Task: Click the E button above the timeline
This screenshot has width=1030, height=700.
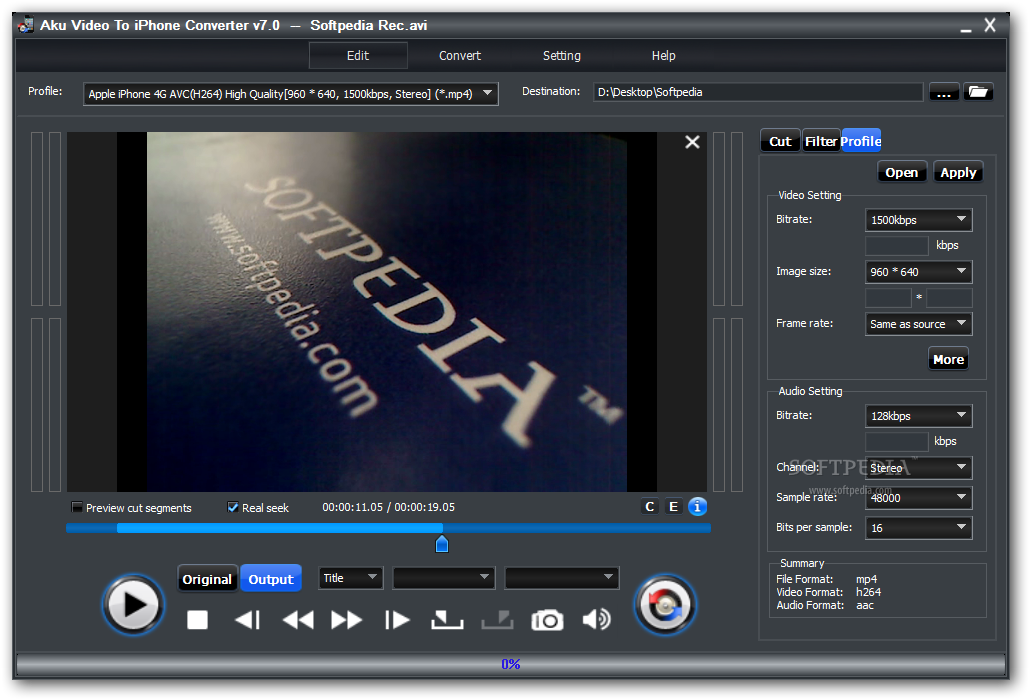Action: tap(673, 506)
